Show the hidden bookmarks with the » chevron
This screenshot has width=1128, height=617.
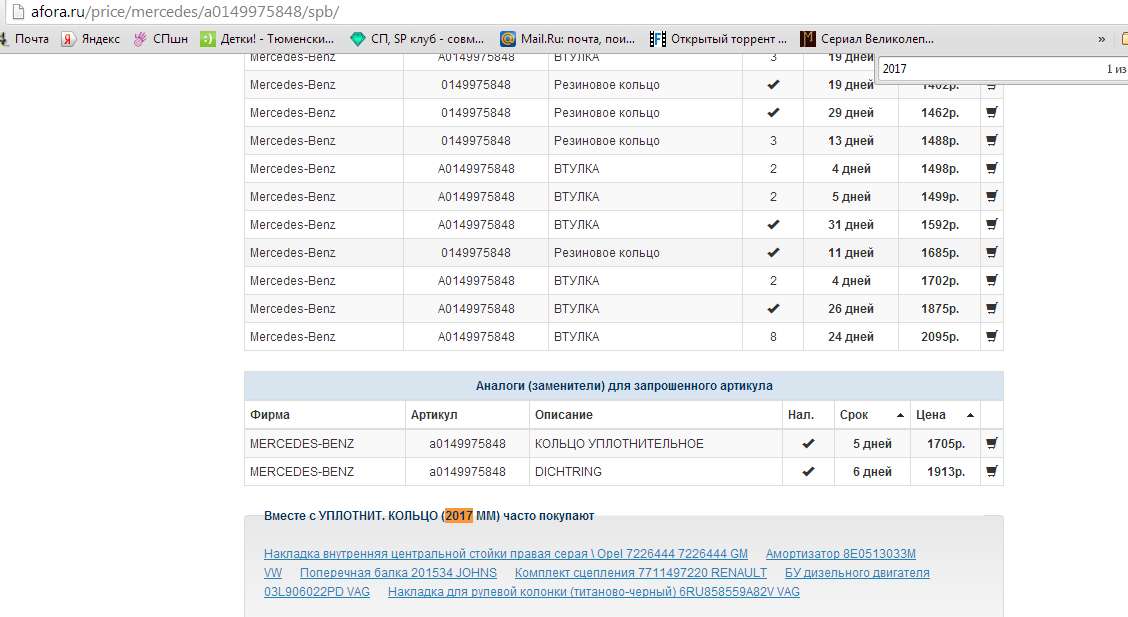1101,39
